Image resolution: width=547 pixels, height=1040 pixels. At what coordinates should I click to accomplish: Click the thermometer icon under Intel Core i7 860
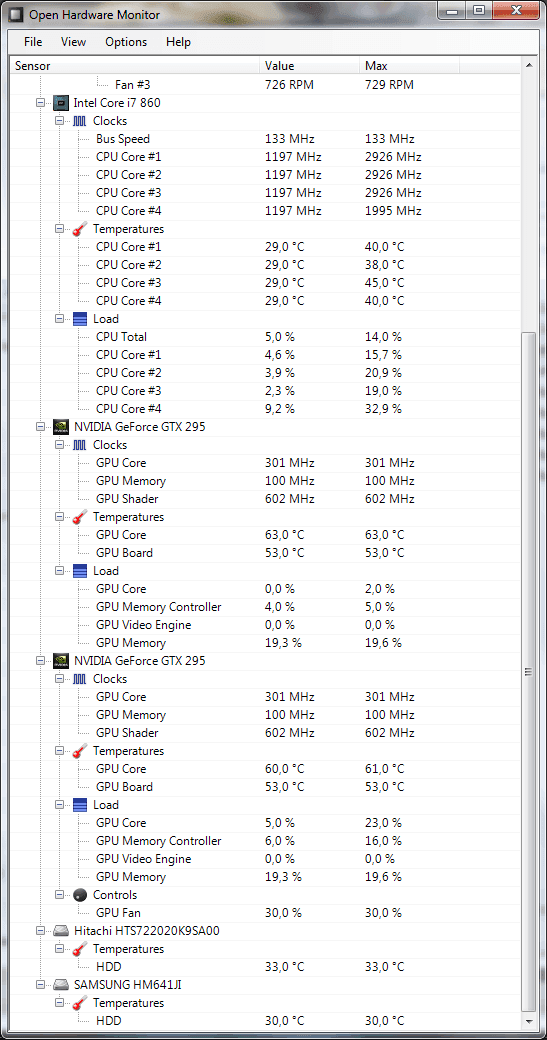(x=80, y=229)
